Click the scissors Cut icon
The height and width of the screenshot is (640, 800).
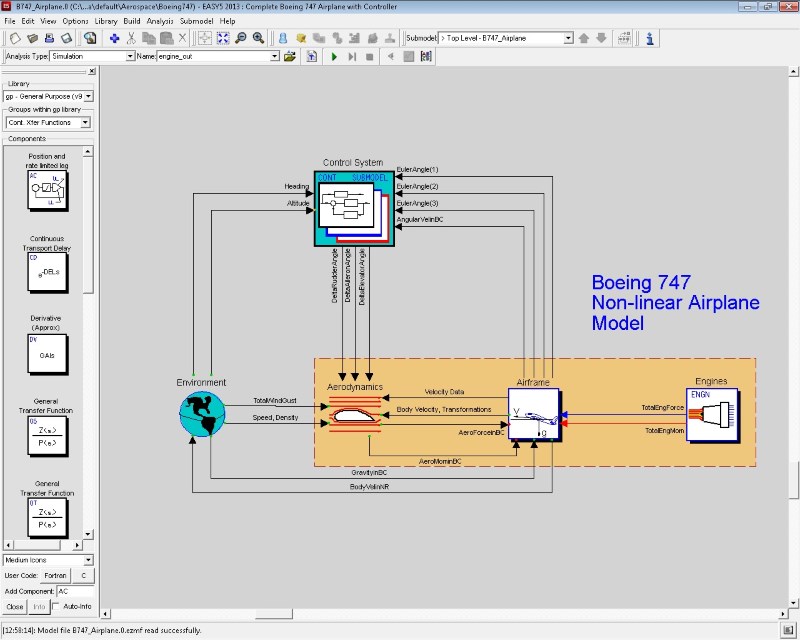pos(131,38)
